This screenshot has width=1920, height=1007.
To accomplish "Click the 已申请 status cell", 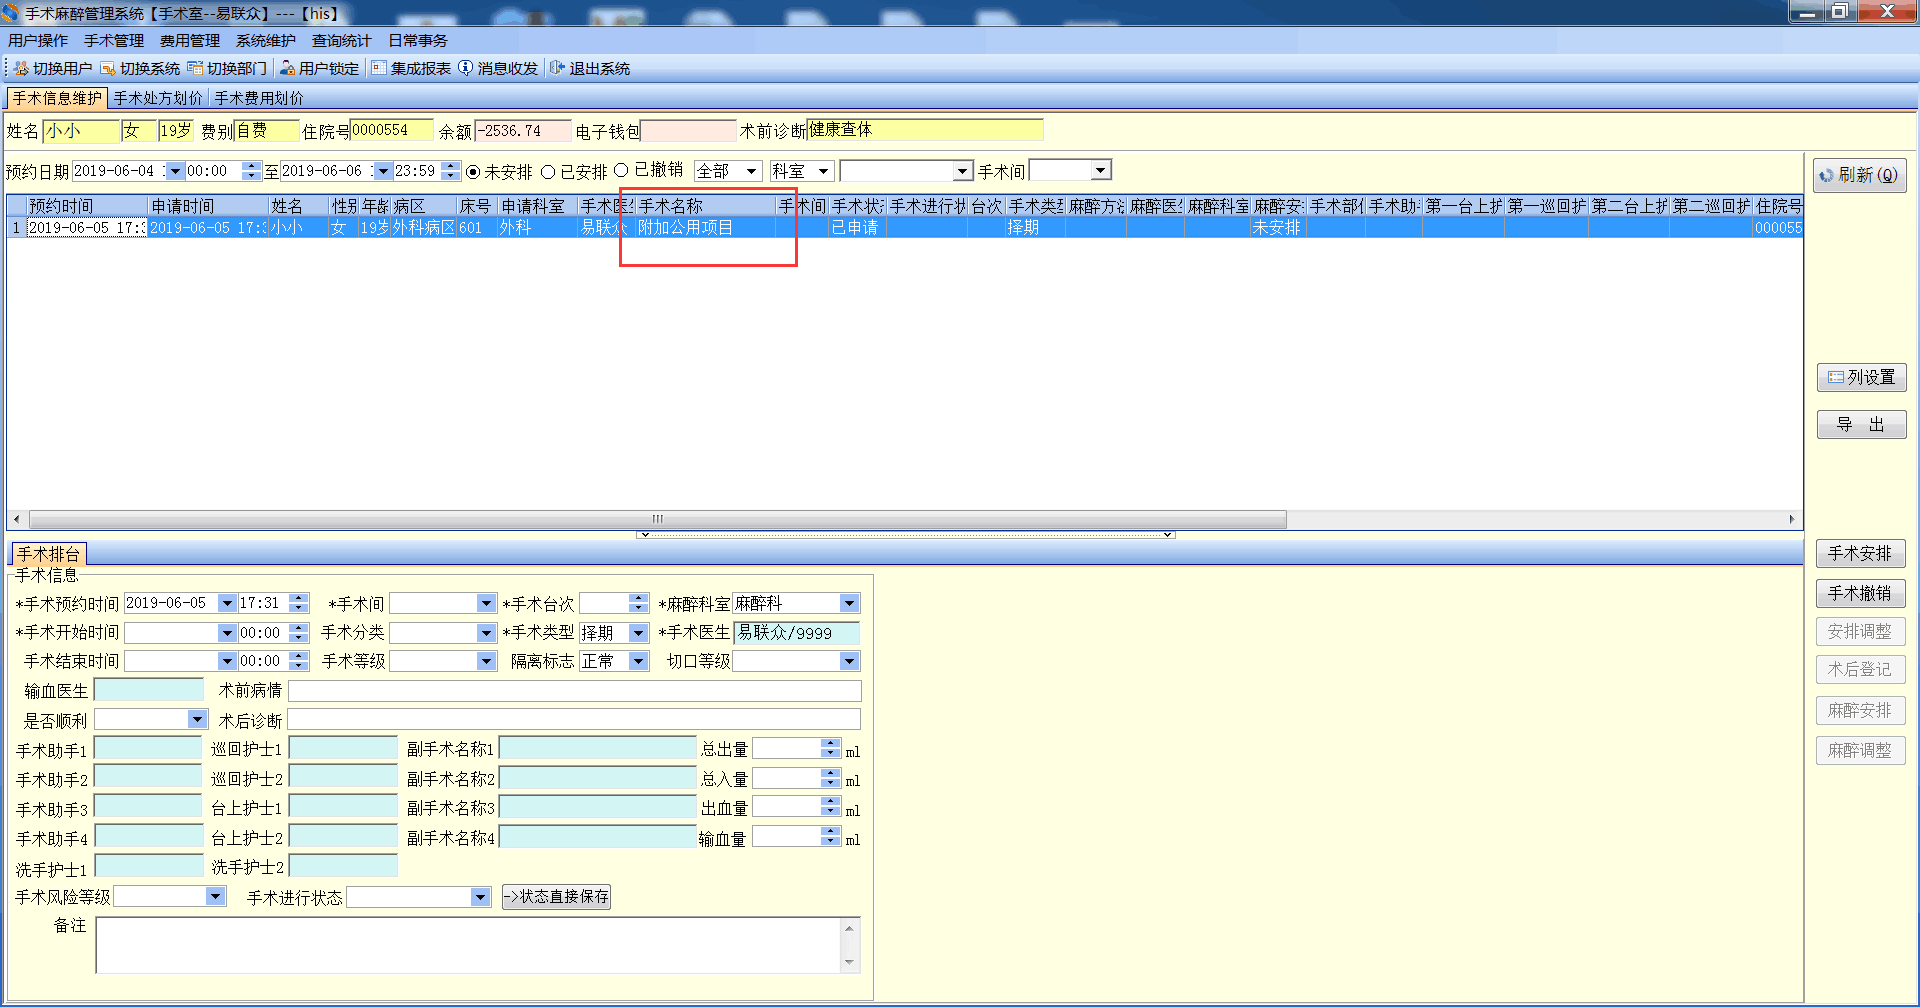I will (x=857, y=227).
